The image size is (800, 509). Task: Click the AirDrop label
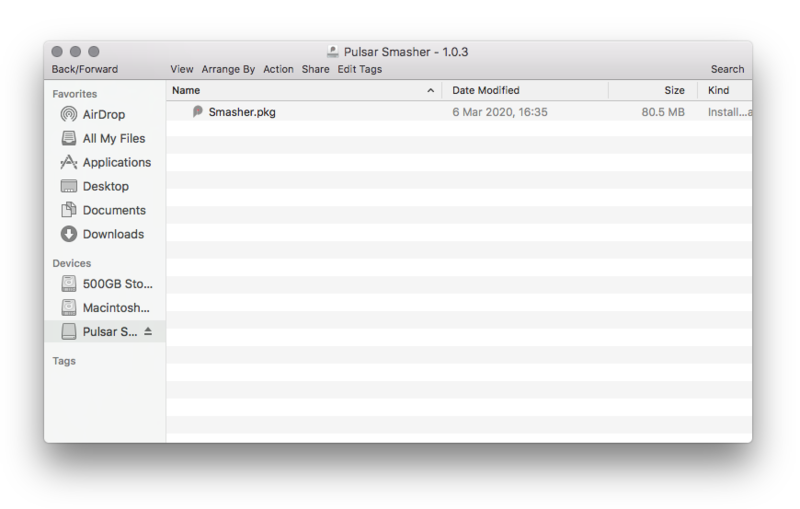click(x=104, y=114)
